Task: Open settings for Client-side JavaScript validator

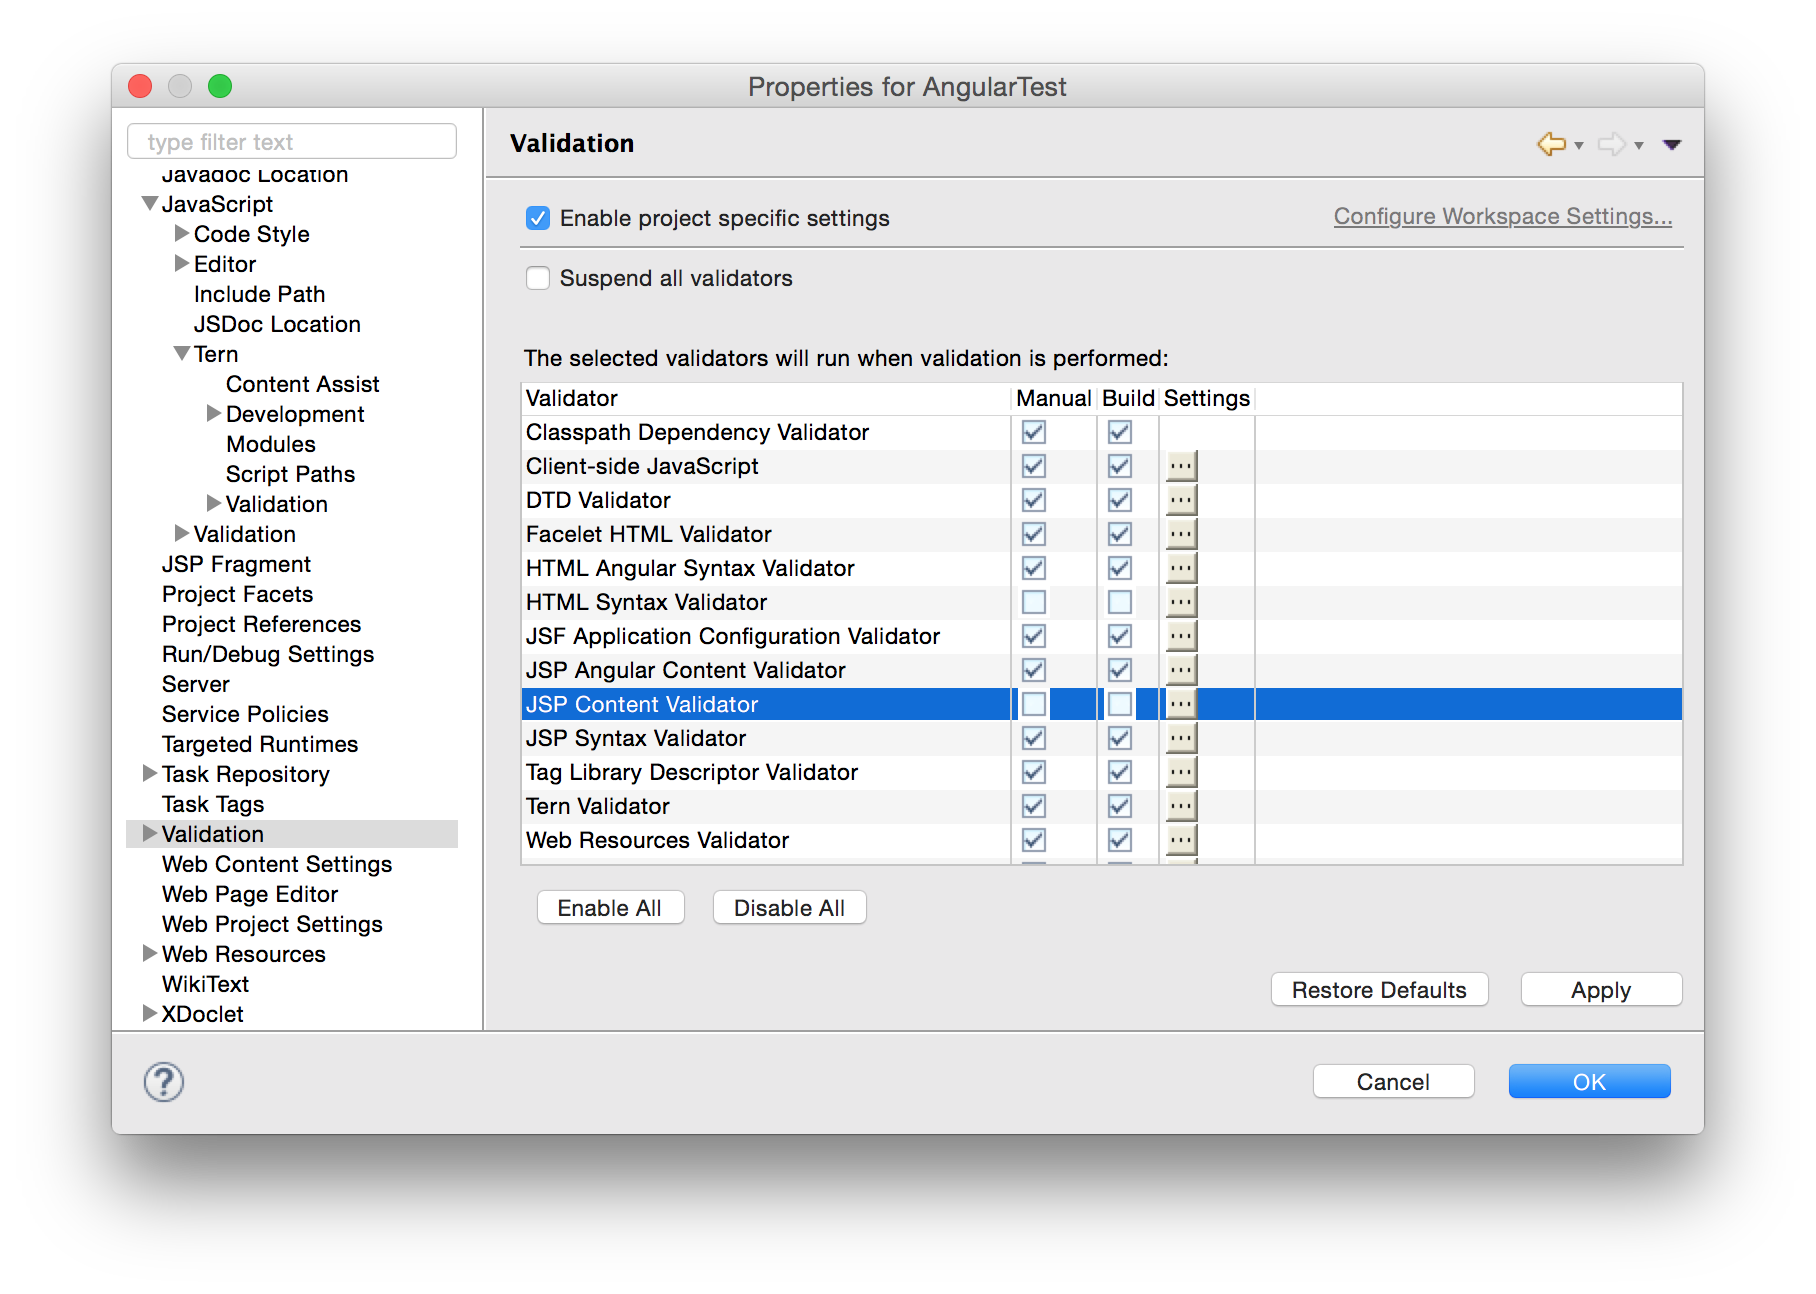Action: [x=1181, y=466]
